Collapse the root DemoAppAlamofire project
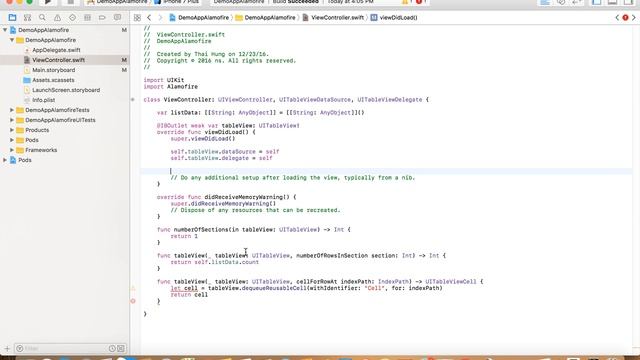This screenshot has height=360, width=640. click(x=5, y=30)
